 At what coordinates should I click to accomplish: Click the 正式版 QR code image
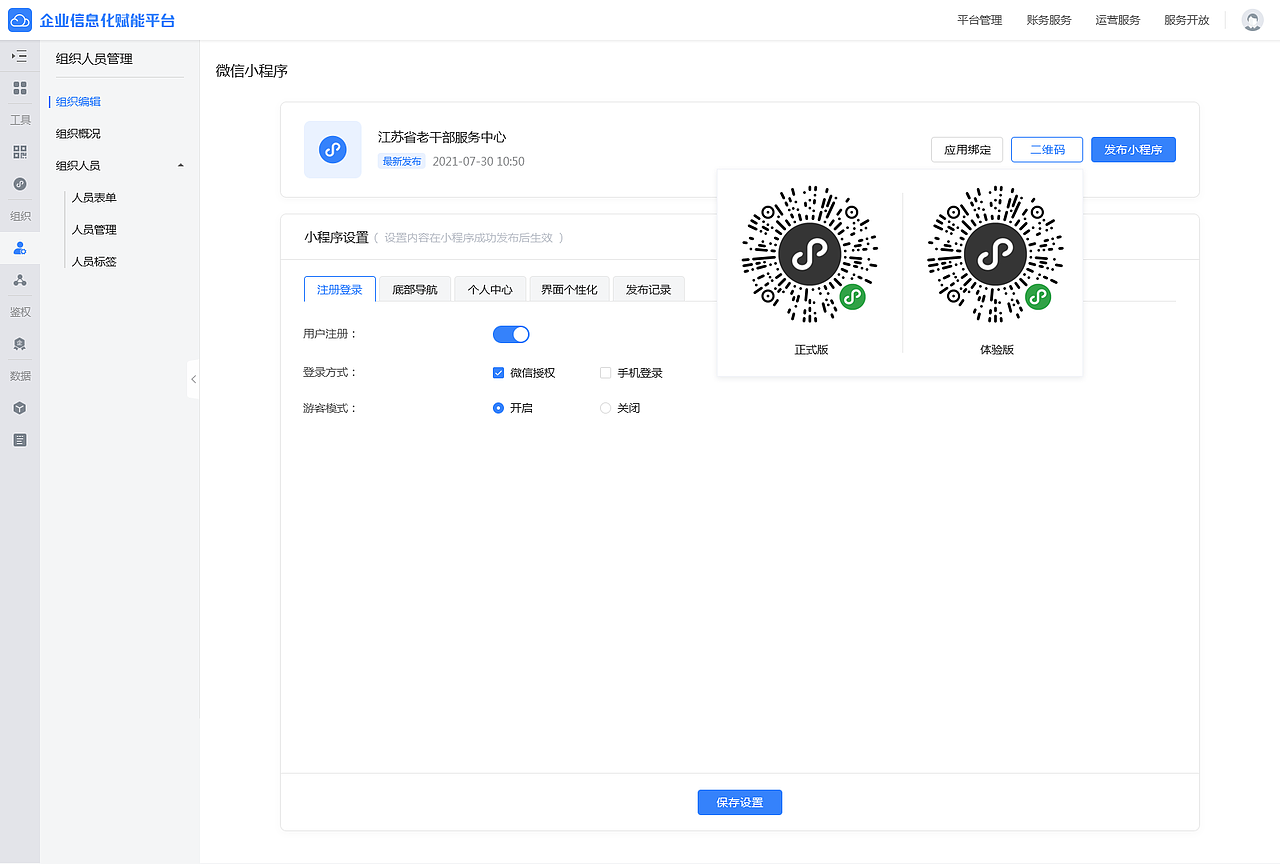[809, 254]
